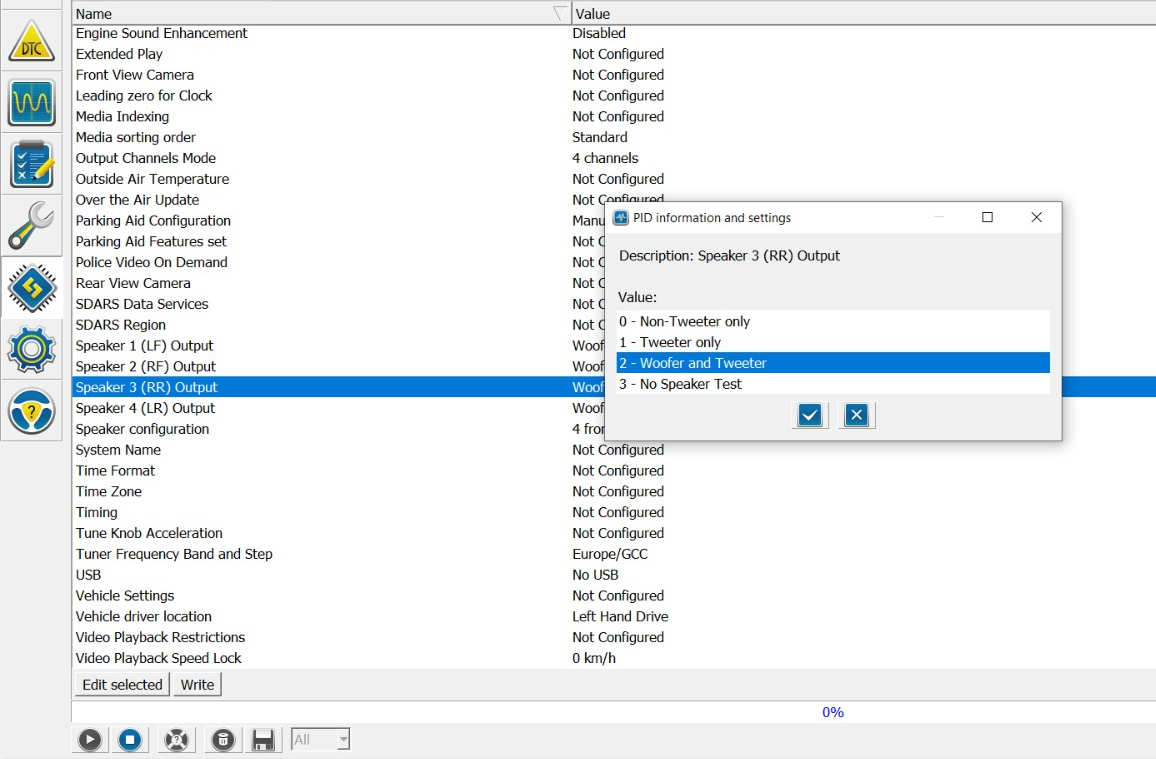
Task: Open the steering wheel help section
Action: click(31, 410)
